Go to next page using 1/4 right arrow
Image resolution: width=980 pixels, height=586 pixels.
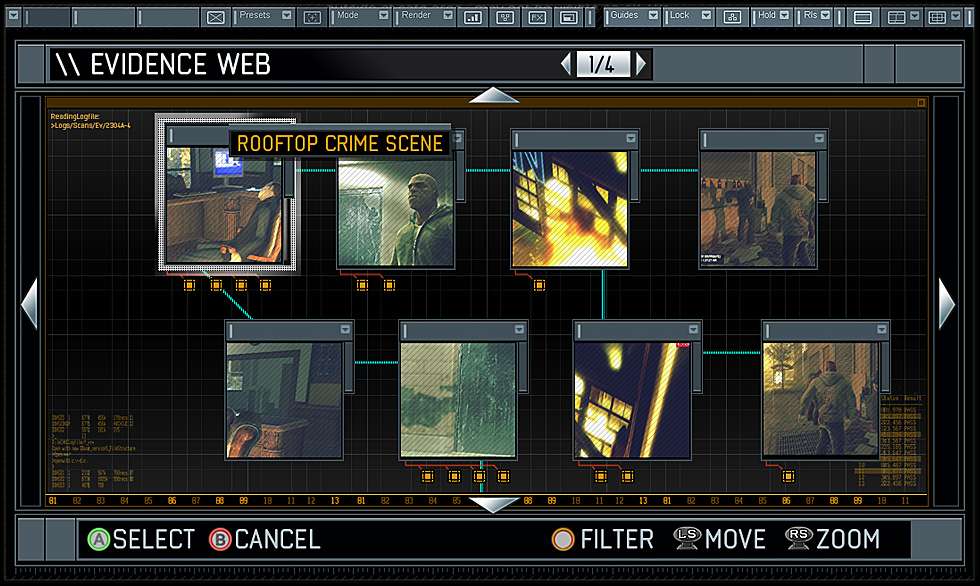pyautogui.click(x=641, y=65)
